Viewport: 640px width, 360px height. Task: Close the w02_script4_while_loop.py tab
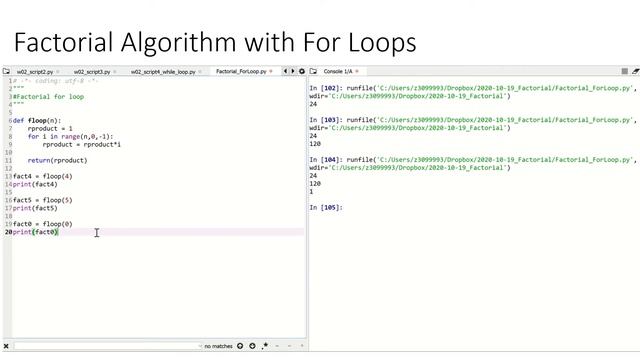tap(200, 72)
